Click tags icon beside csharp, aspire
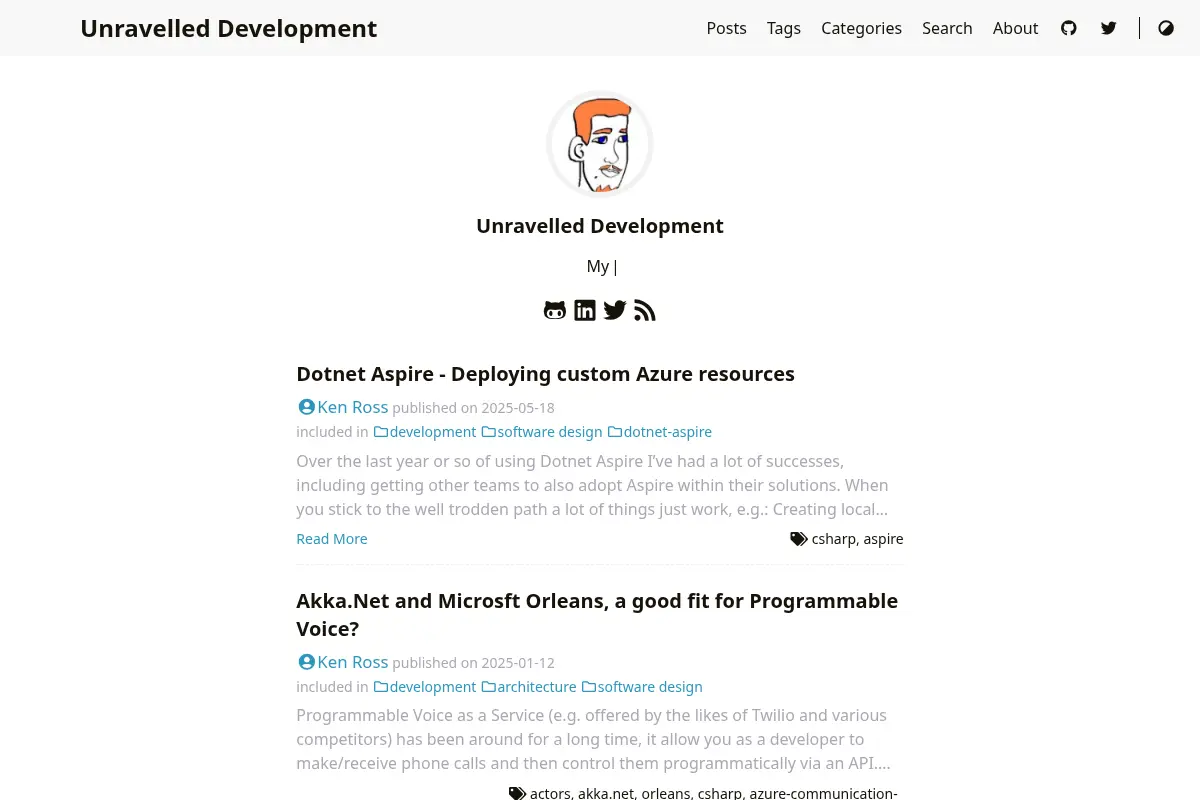Image resolution: width=1200 pixels, height=800 pixels. click(799, 539)
